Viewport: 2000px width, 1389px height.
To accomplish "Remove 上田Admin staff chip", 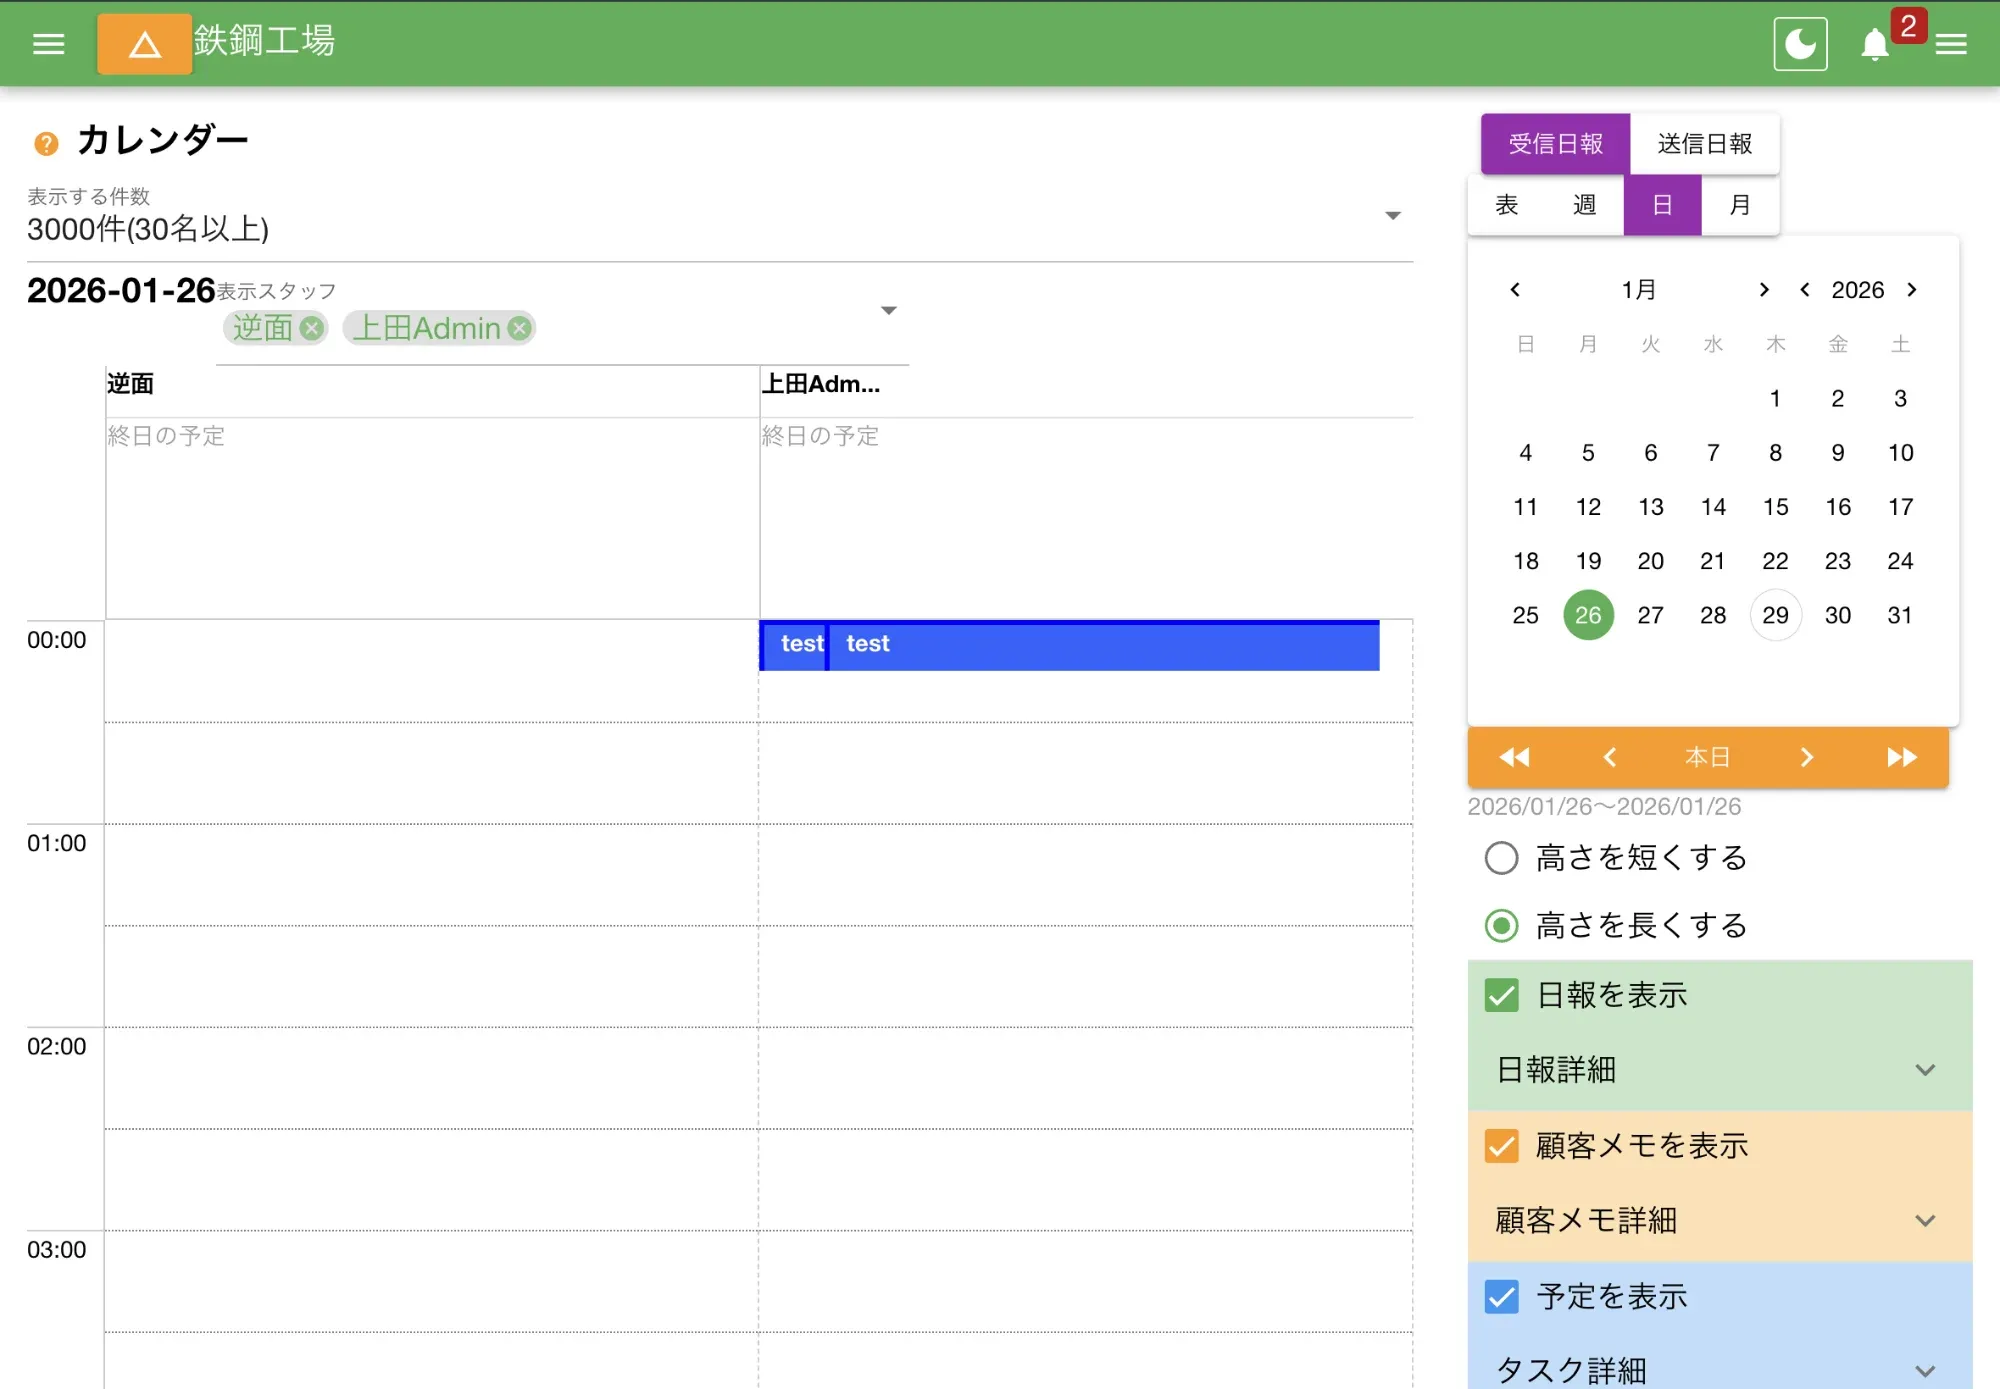I will coord(519,328).
